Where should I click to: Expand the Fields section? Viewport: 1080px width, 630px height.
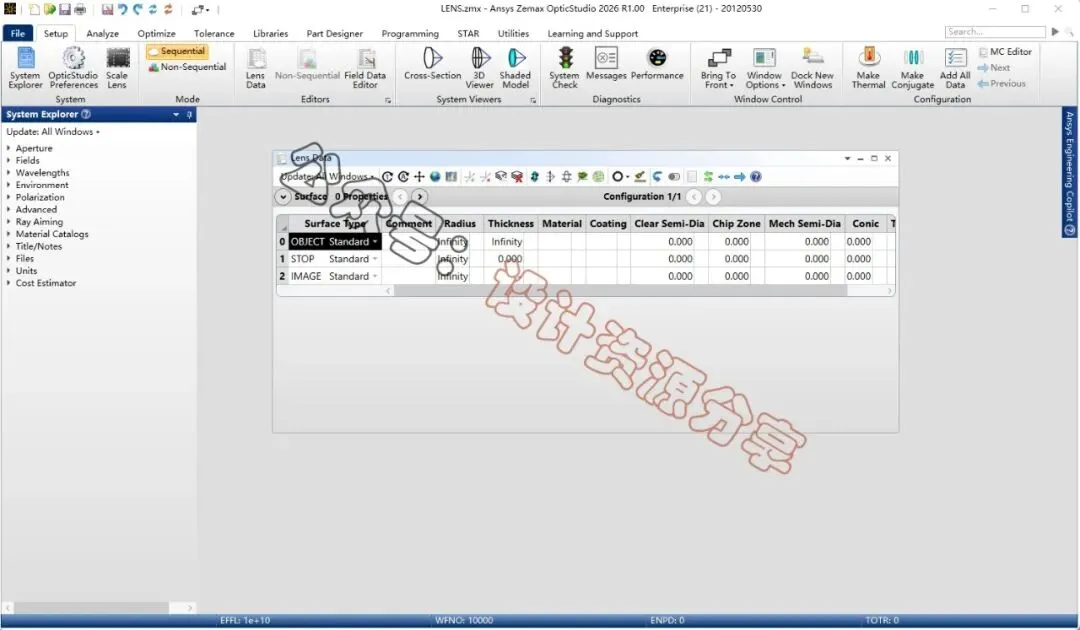(8, 160)
